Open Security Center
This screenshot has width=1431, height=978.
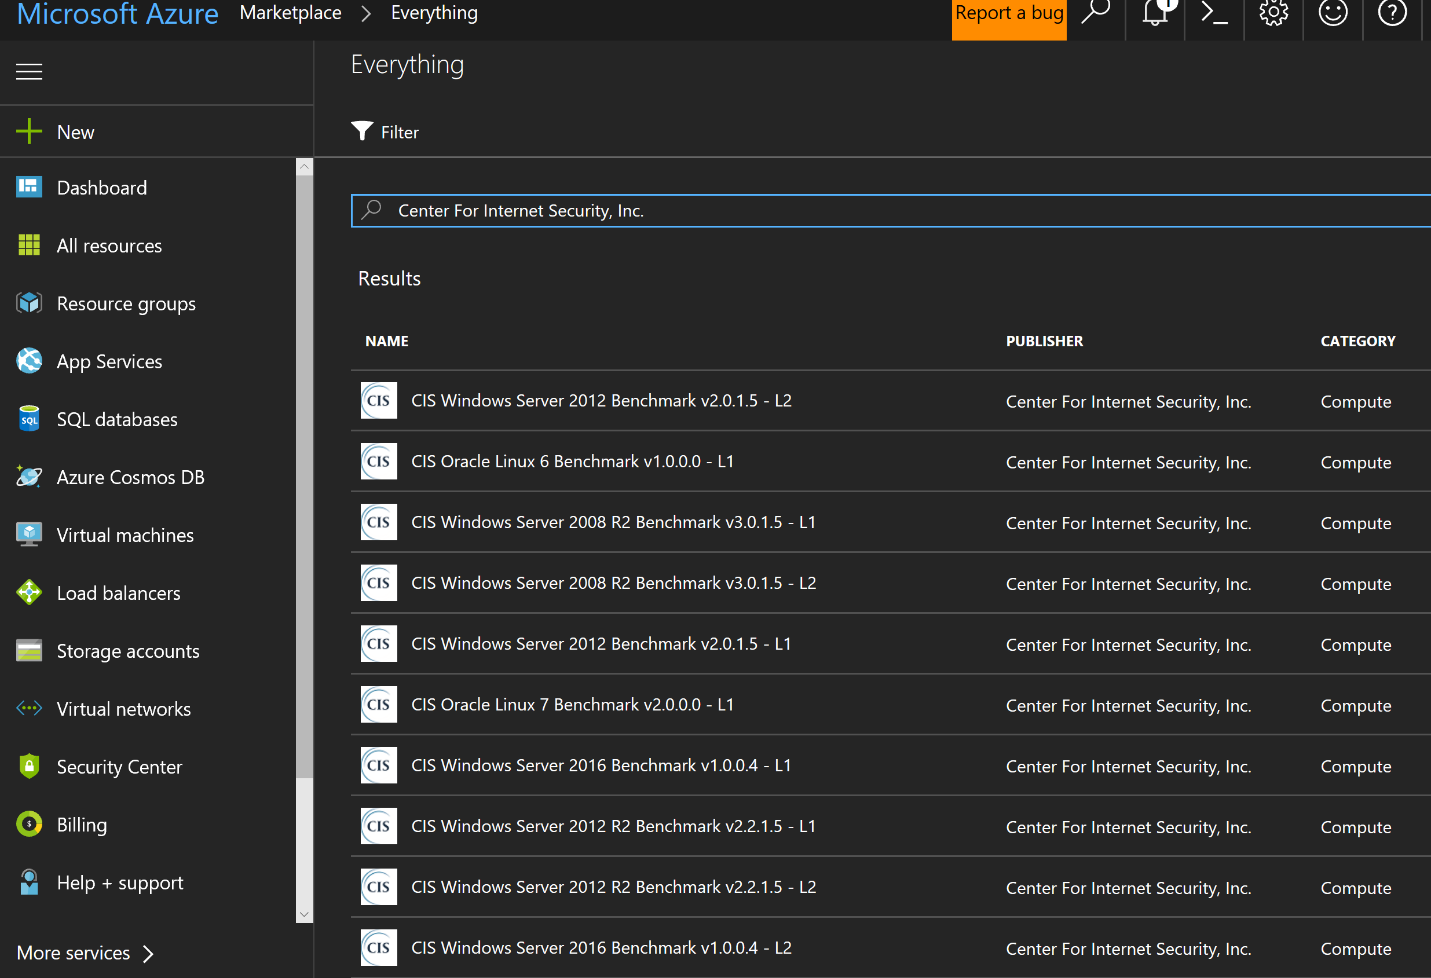click(119, 766)
